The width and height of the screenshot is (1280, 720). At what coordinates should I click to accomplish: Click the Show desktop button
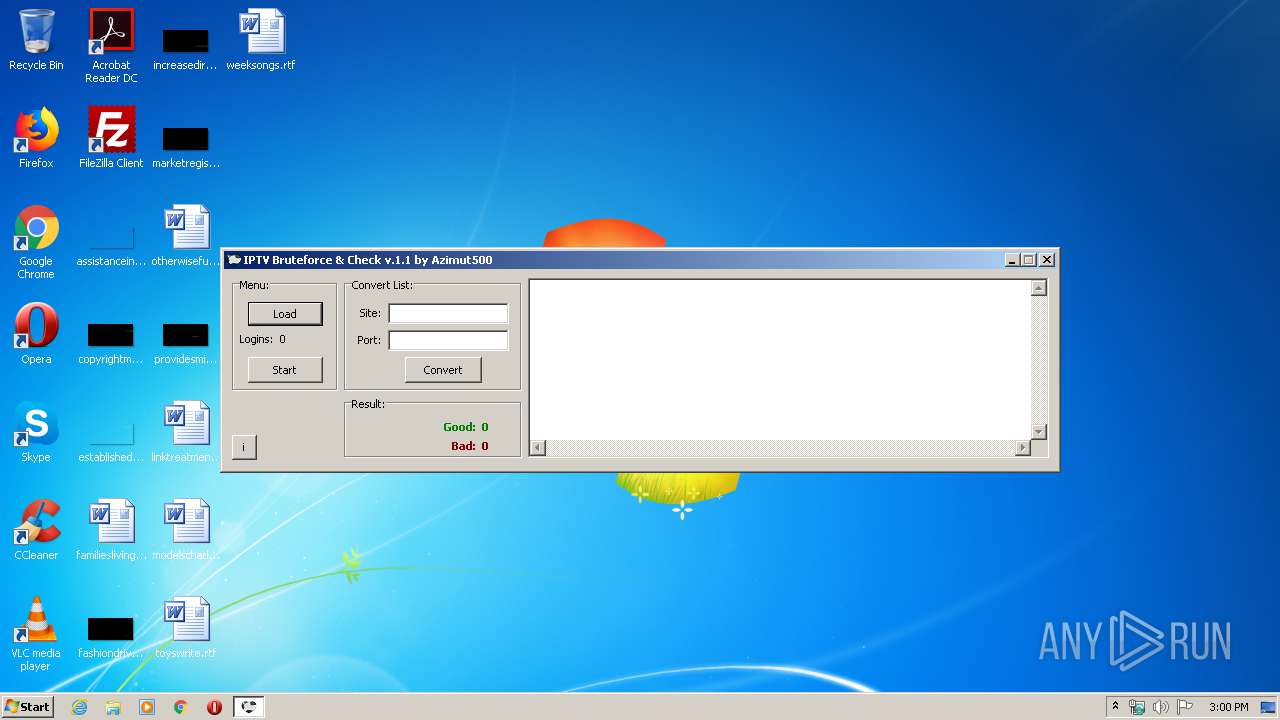click(x=1269, y=707)
